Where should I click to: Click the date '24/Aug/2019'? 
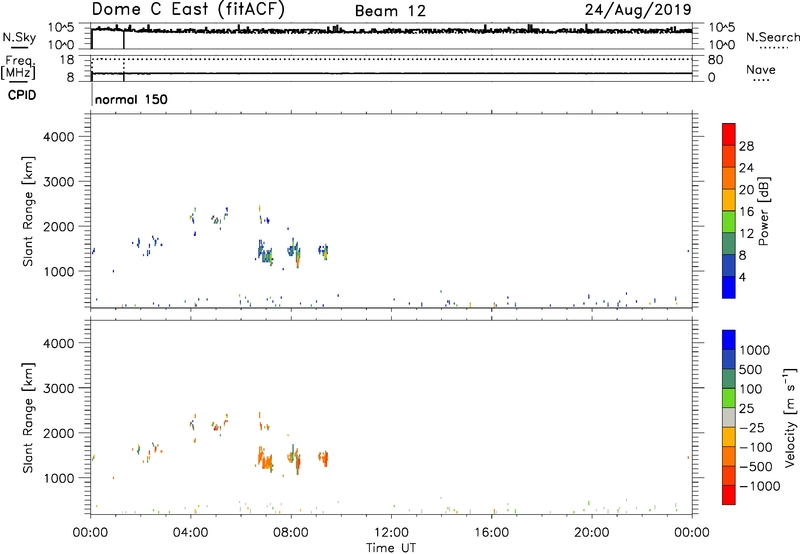point(638,10)
